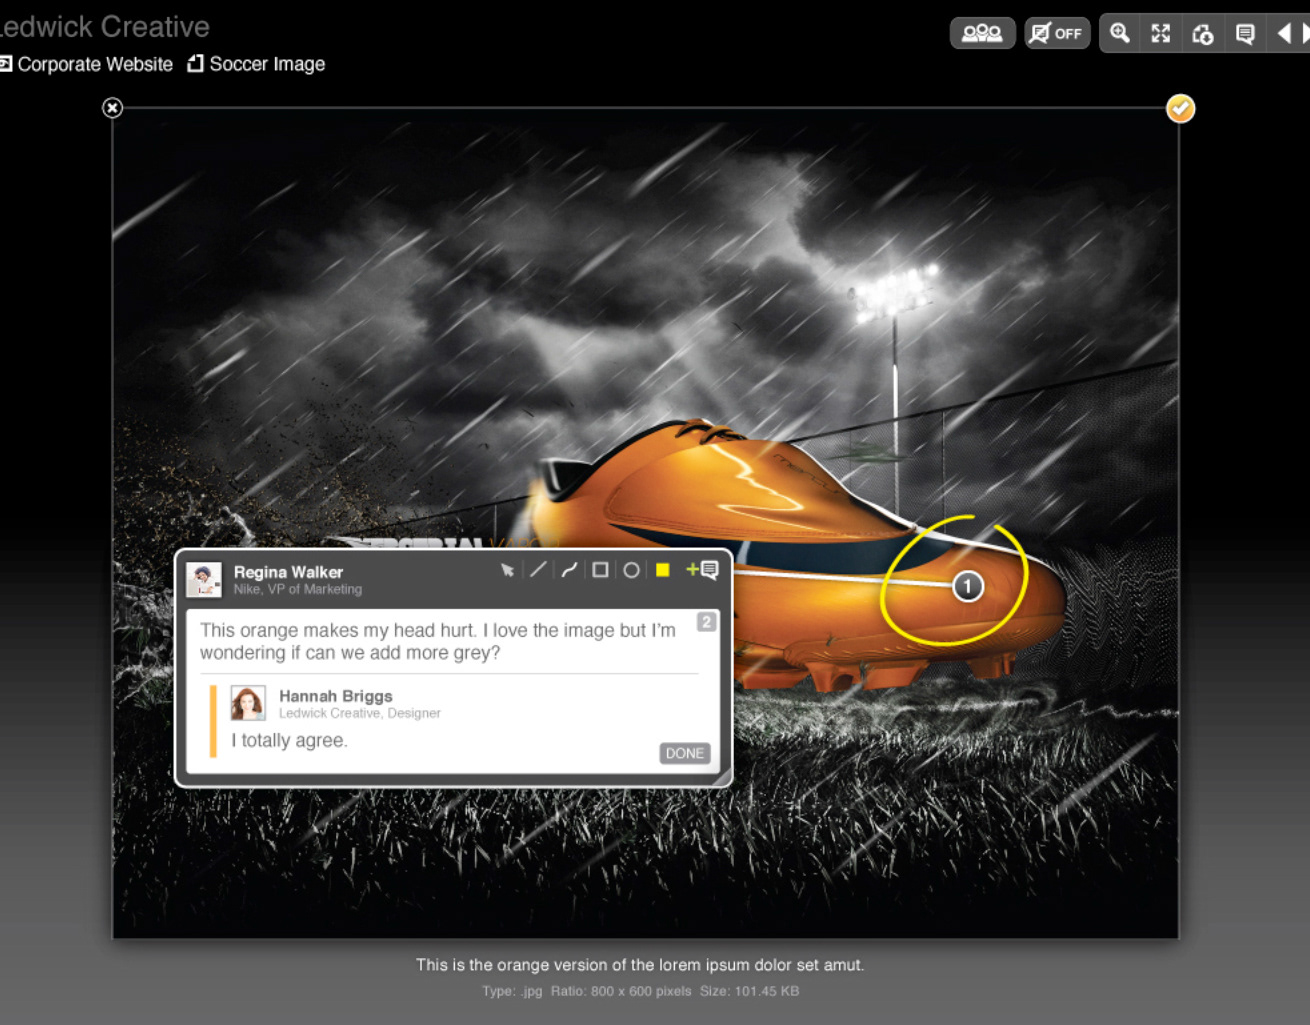Click the reply count badge 2
This screenshot has height=1025, width=1310.
tap(706, 622)
